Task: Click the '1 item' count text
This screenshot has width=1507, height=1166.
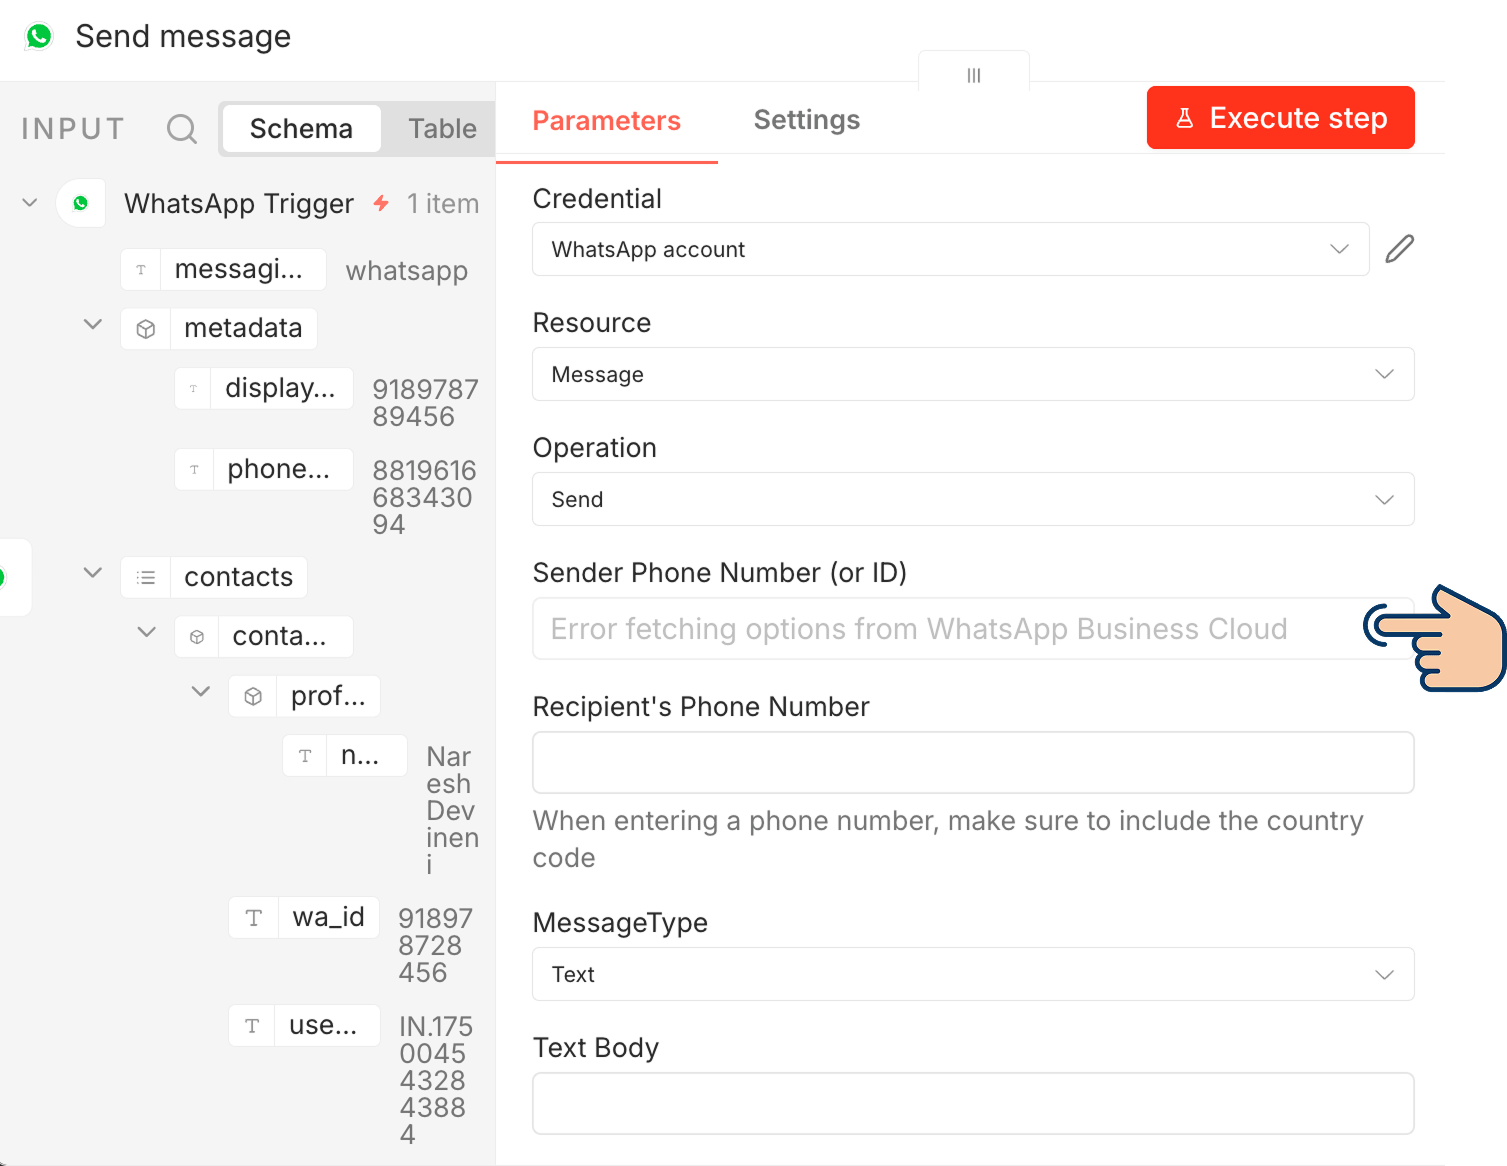Action: 443,204
